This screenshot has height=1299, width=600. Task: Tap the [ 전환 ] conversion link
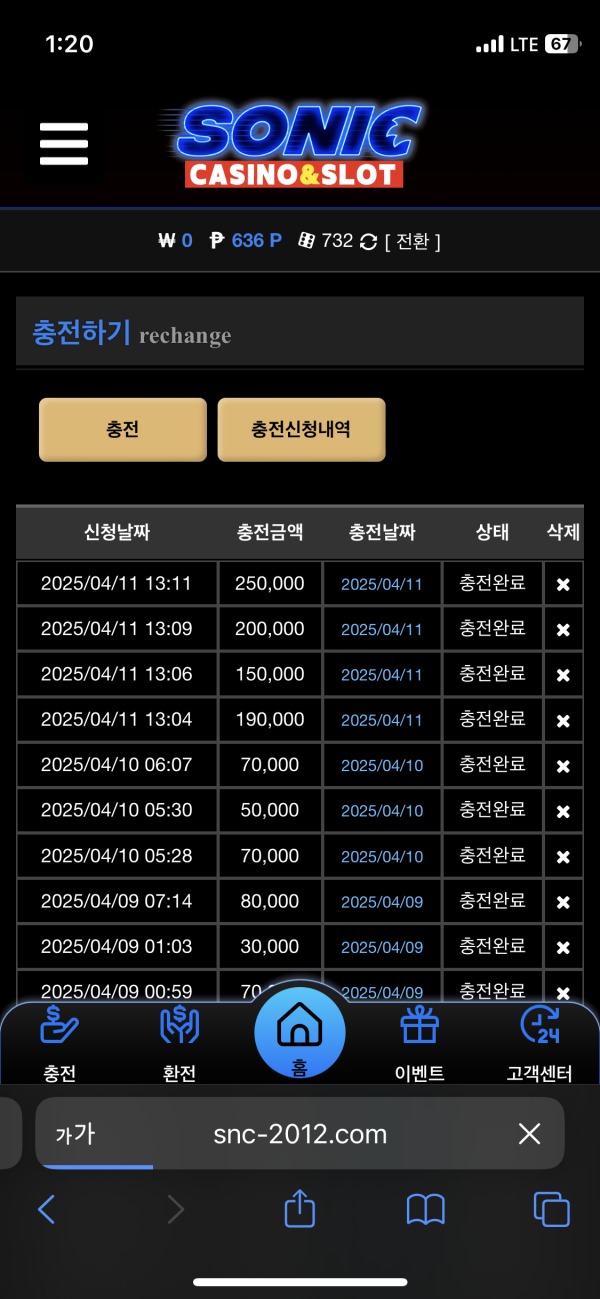point(413,240)
